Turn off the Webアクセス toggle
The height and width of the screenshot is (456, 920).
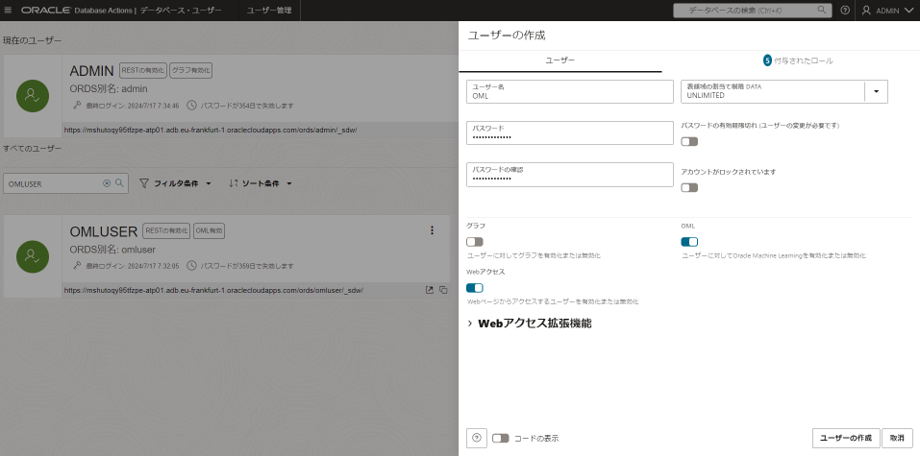pyautogui.click(x=475, y=288)
